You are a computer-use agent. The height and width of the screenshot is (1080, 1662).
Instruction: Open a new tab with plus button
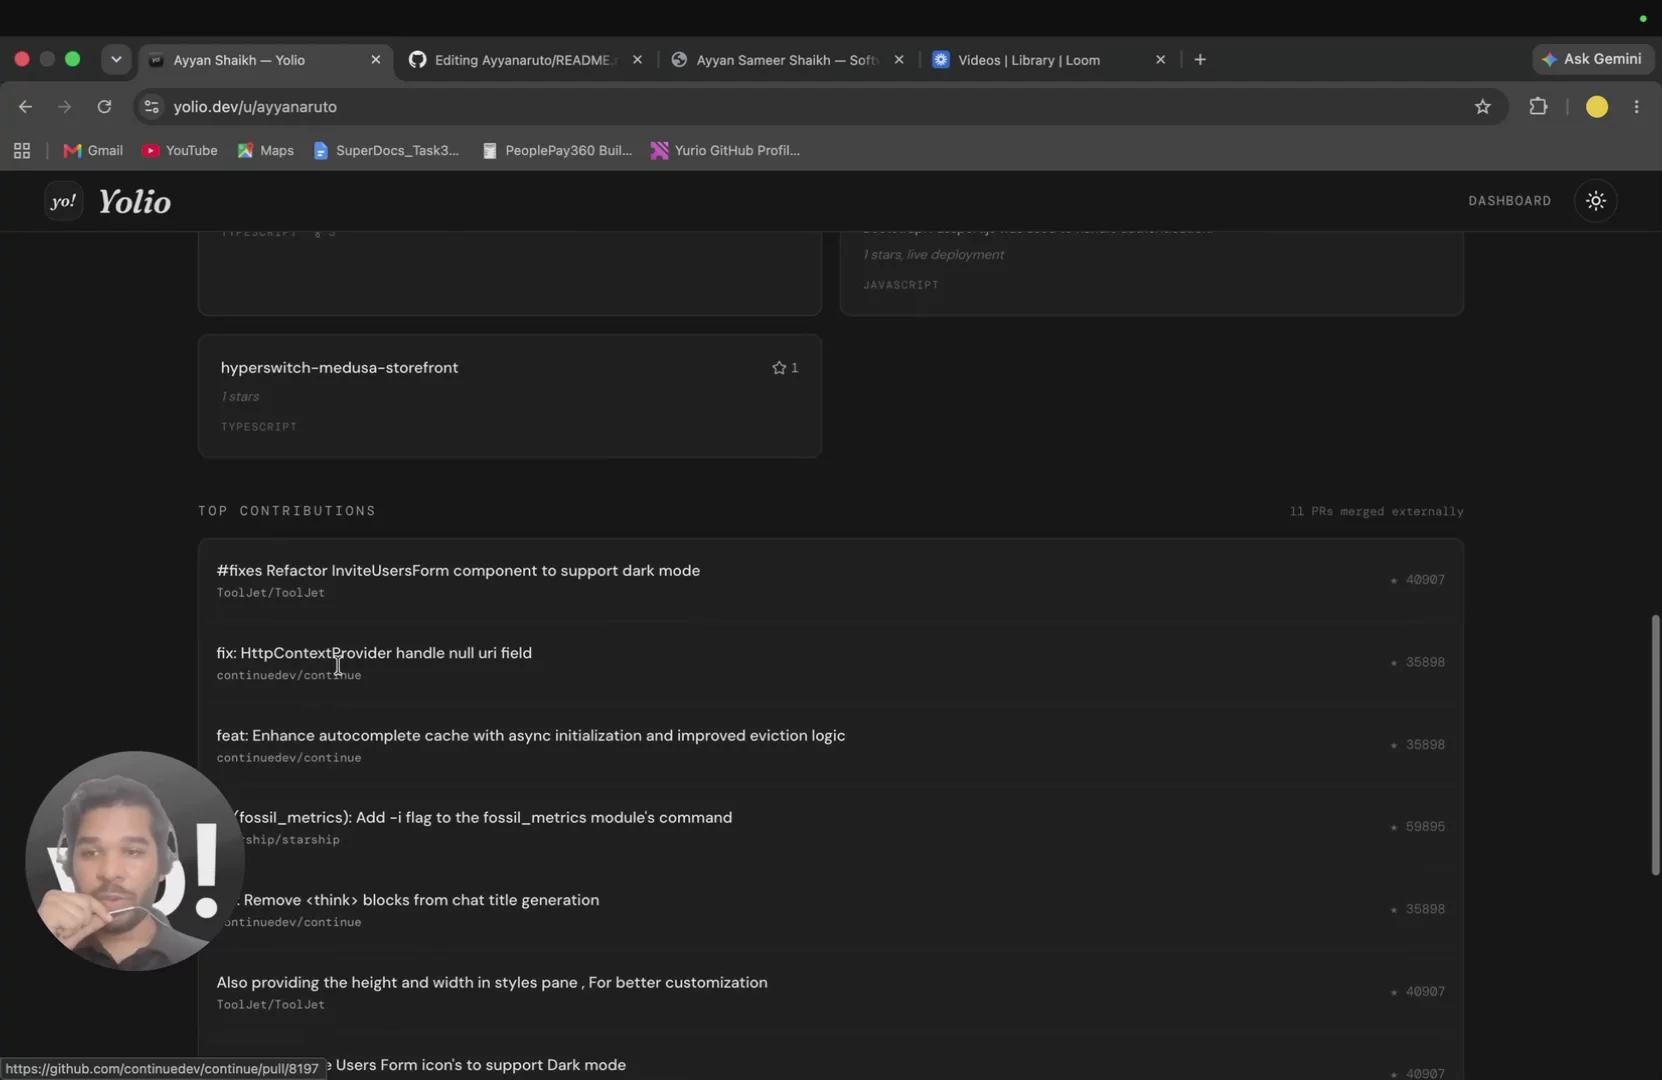pyautogui.click(x=1200, y=60)
